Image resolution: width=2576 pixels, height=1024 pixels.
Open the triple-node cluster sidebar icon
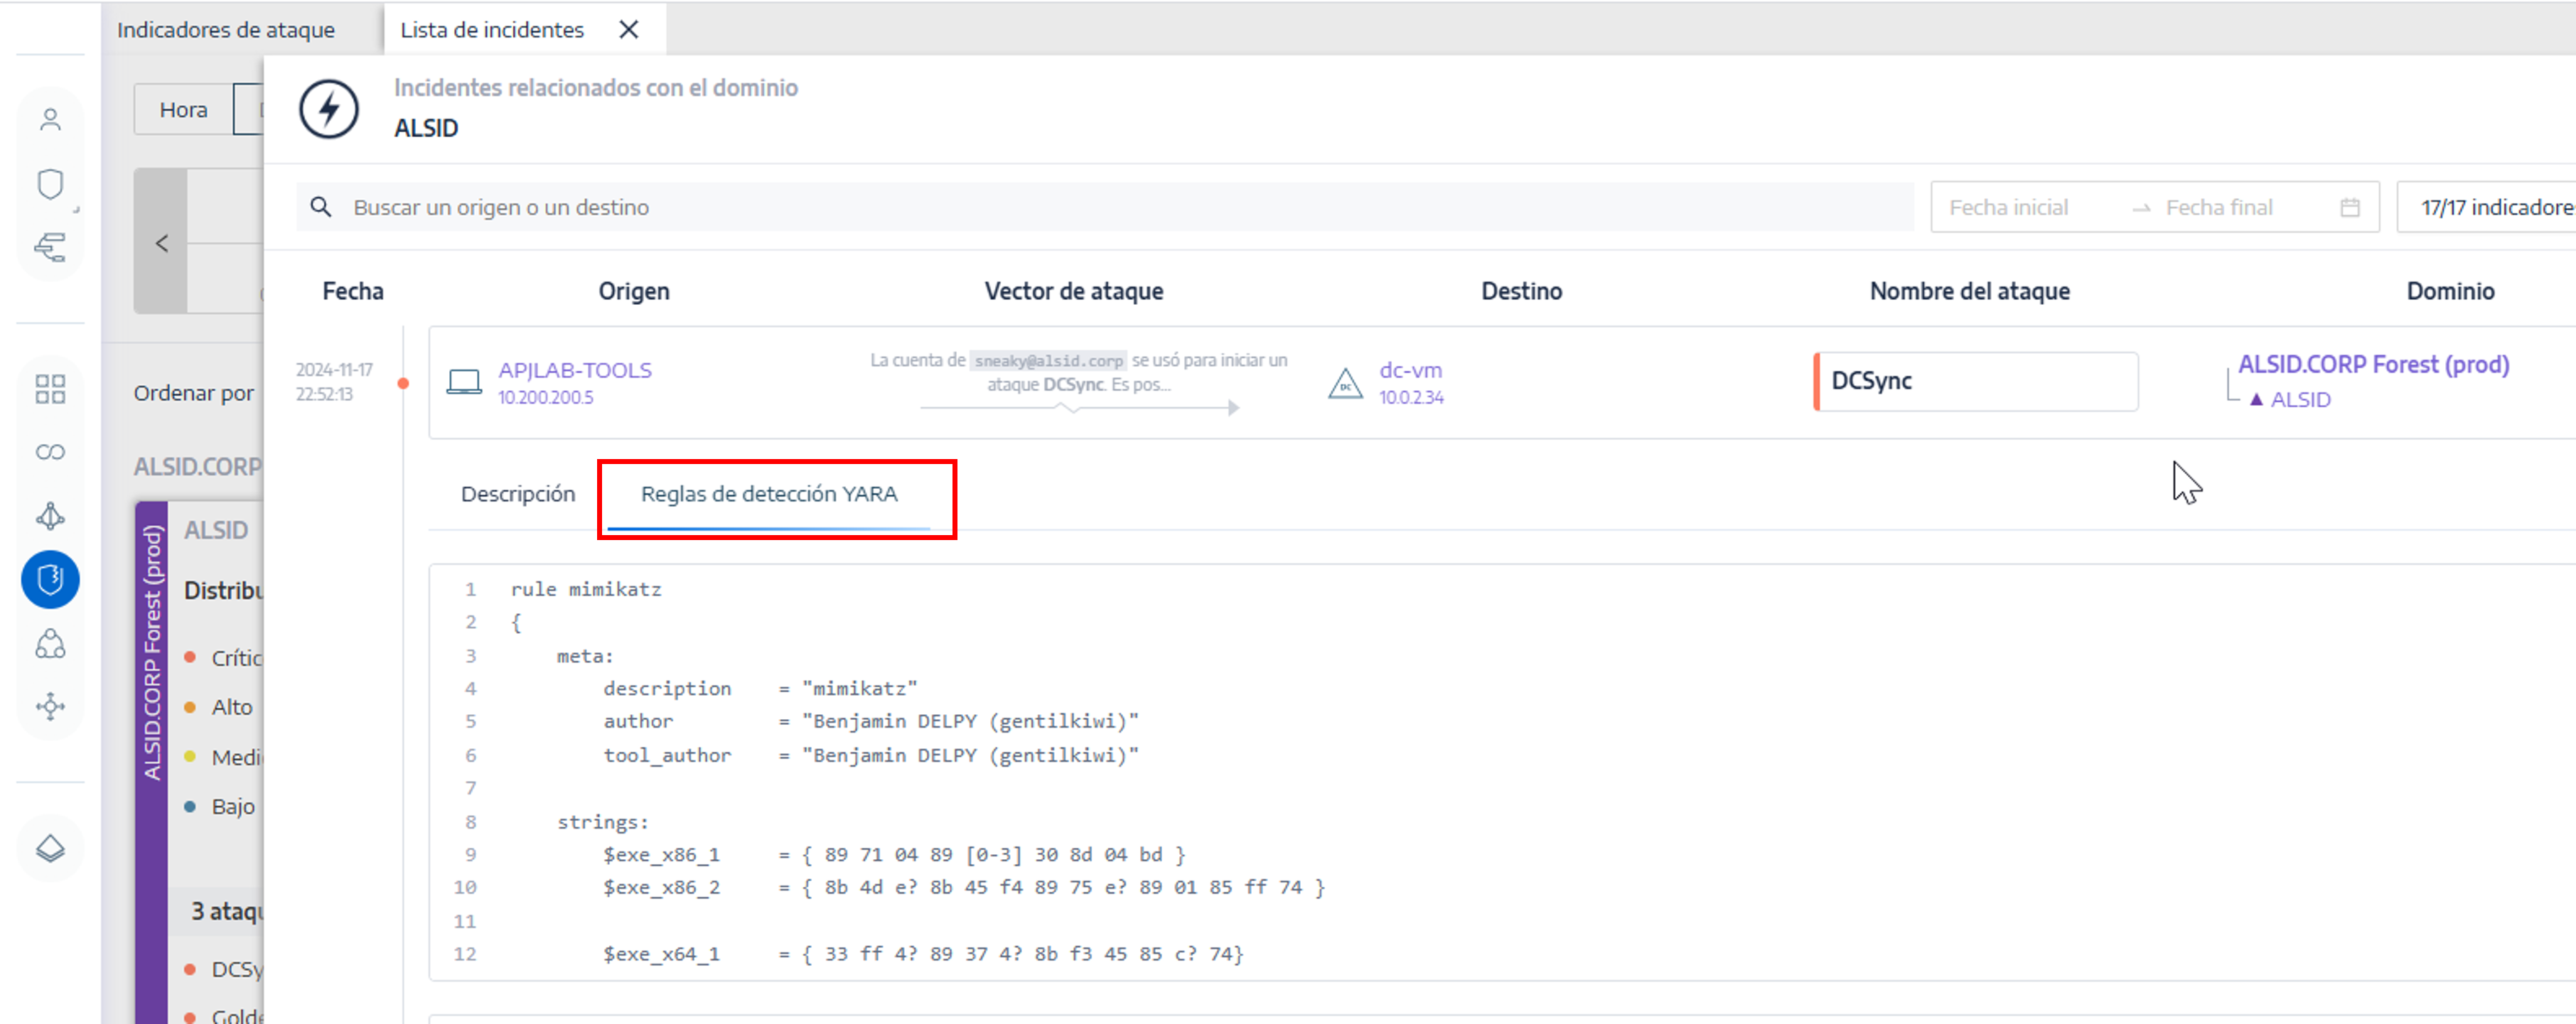pyautogui.click(x=50, y=643)
